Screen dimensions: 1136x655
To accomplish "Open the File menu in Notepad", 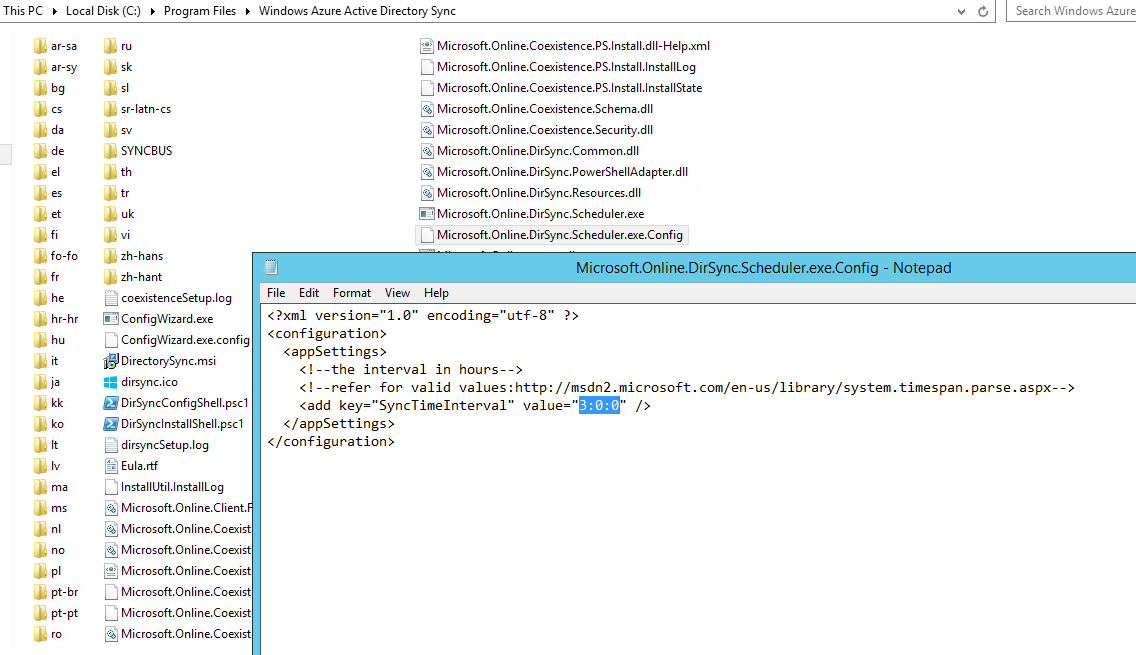I will [x=276, y=293].
